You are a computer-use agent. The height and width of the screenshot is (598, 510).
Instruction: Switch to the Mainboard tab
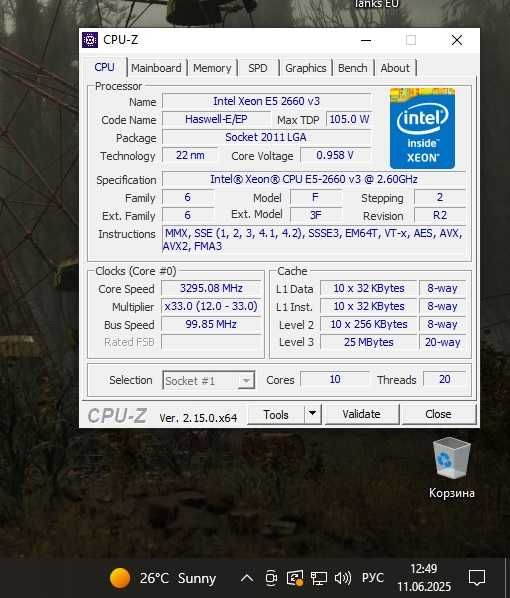(x=156, y=68)
